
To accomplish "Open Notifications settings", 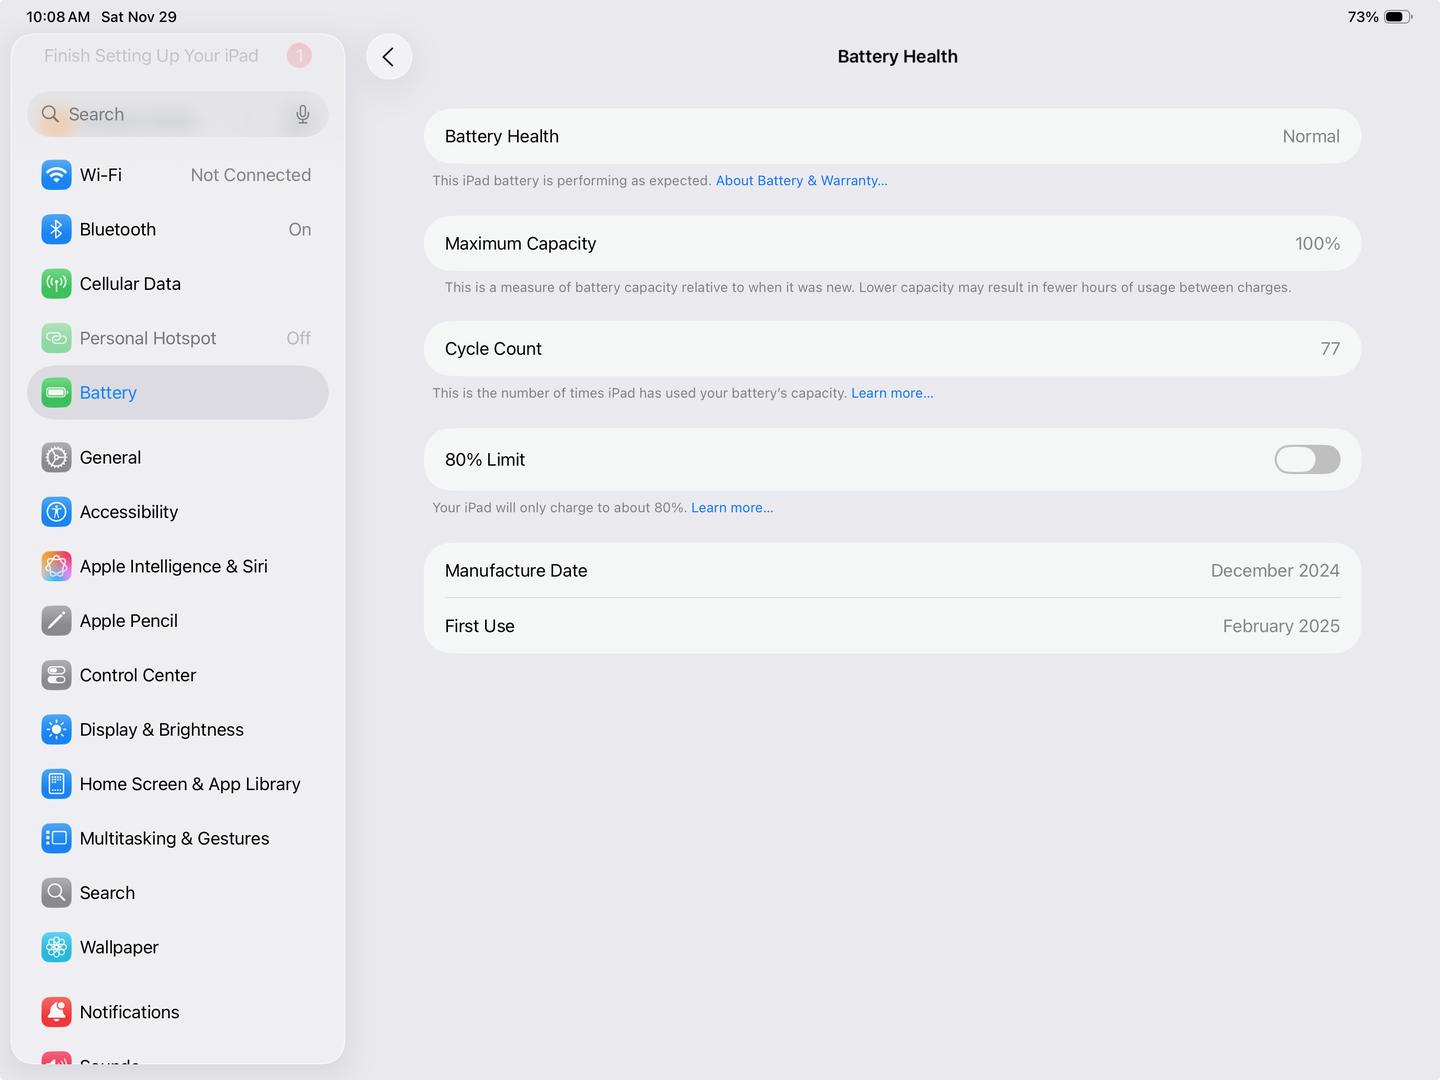I will point(129,1012).
